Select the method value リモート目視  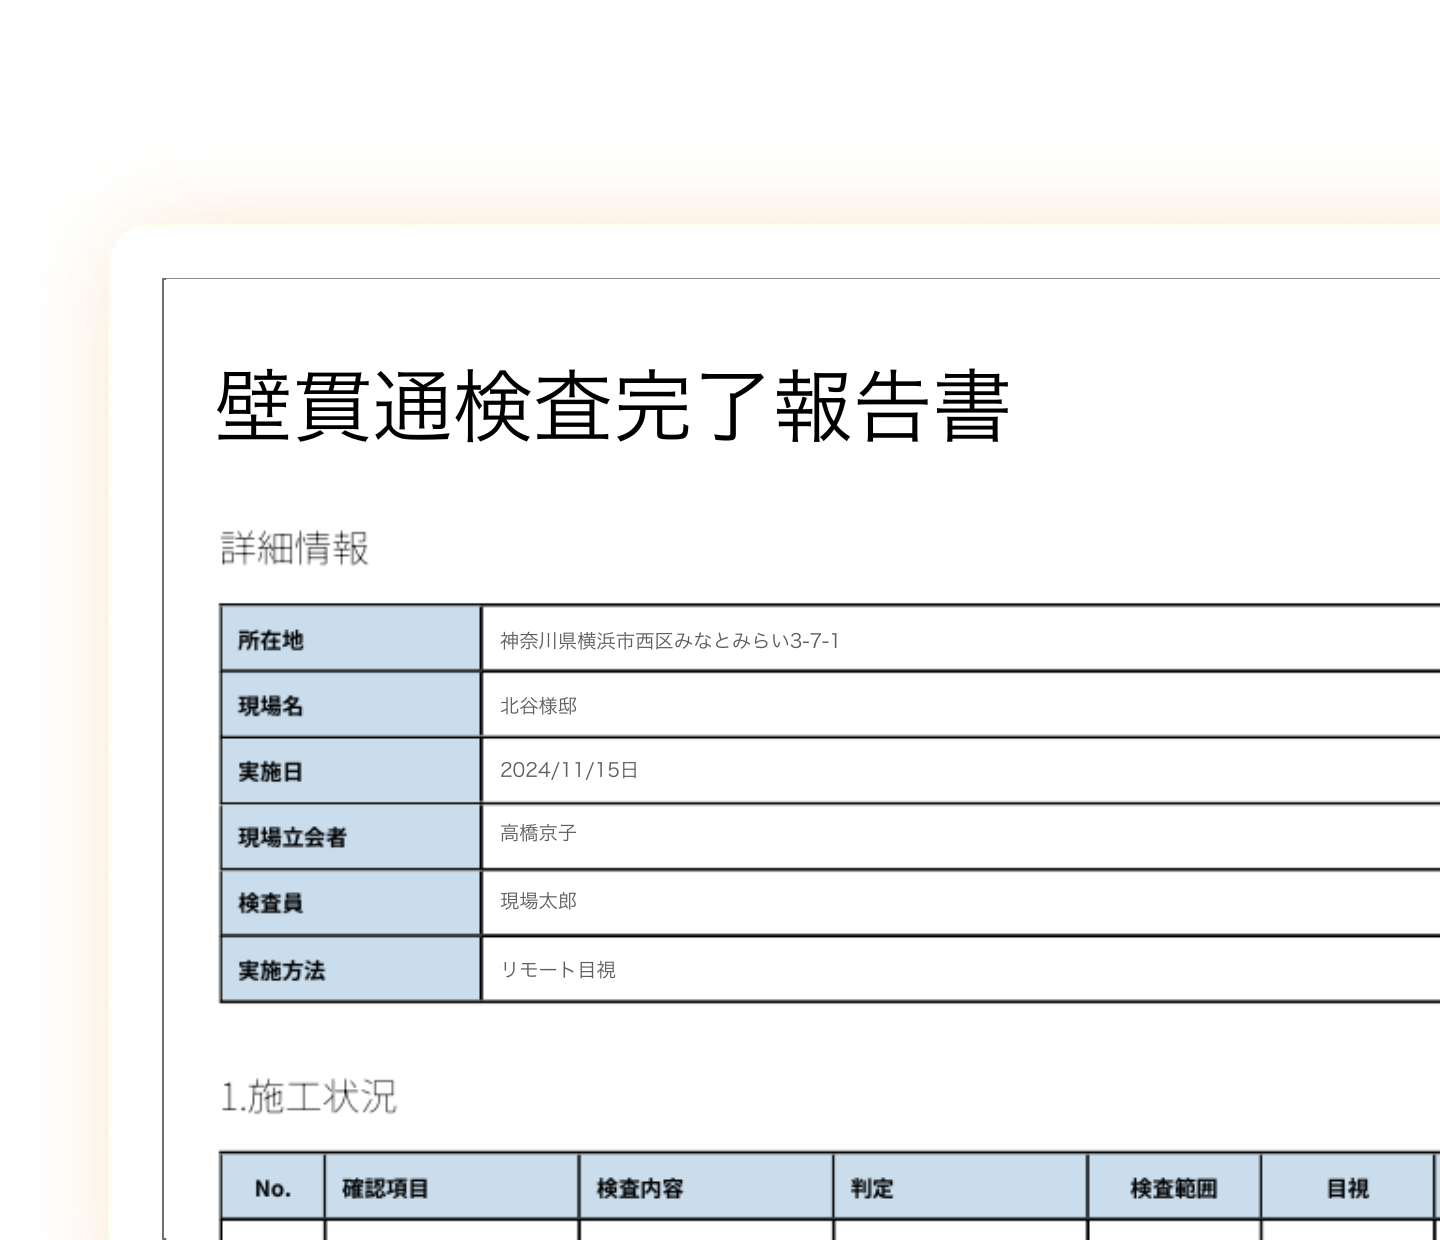click(x=557, y=970)
